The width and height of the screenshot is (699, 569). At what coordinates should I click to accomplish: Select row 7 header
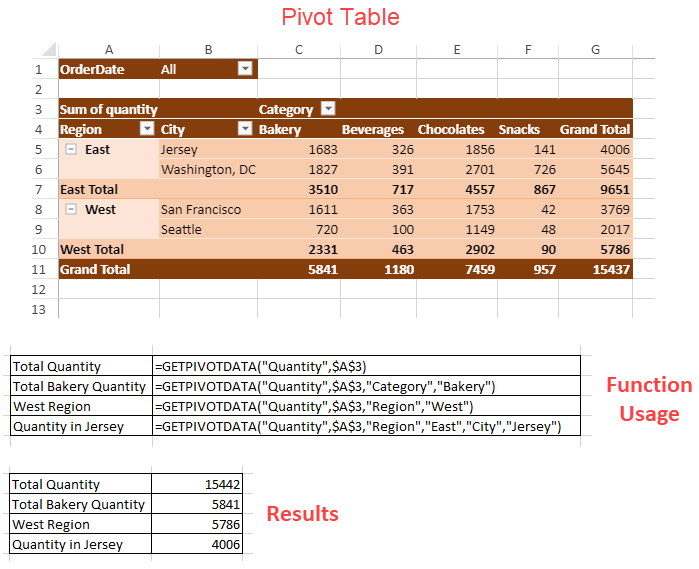click(x=39, y=190)
